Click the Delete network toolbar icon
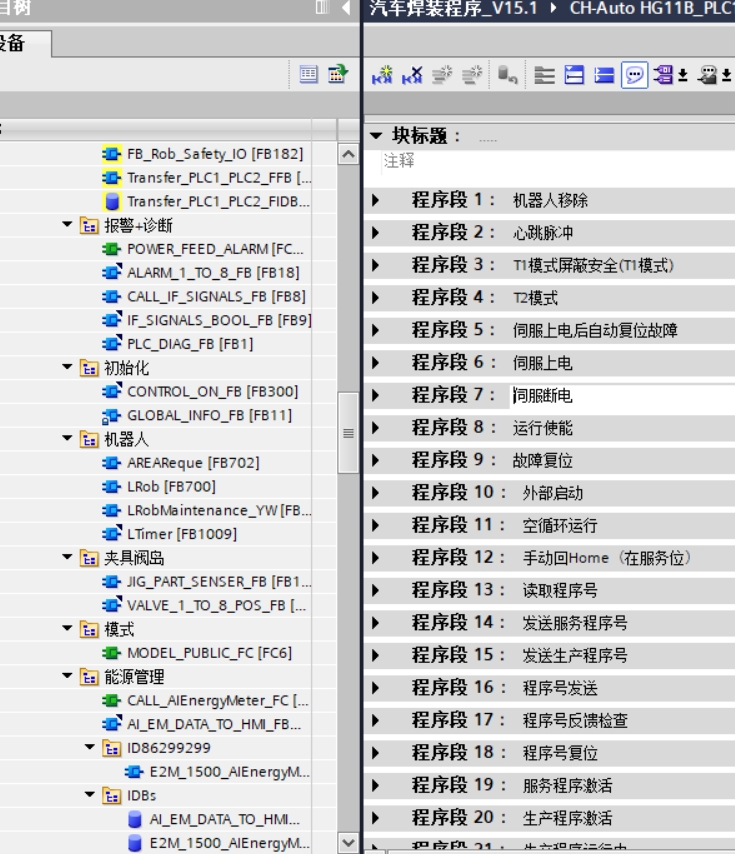735x854 pixels. [x=412, y=75]
